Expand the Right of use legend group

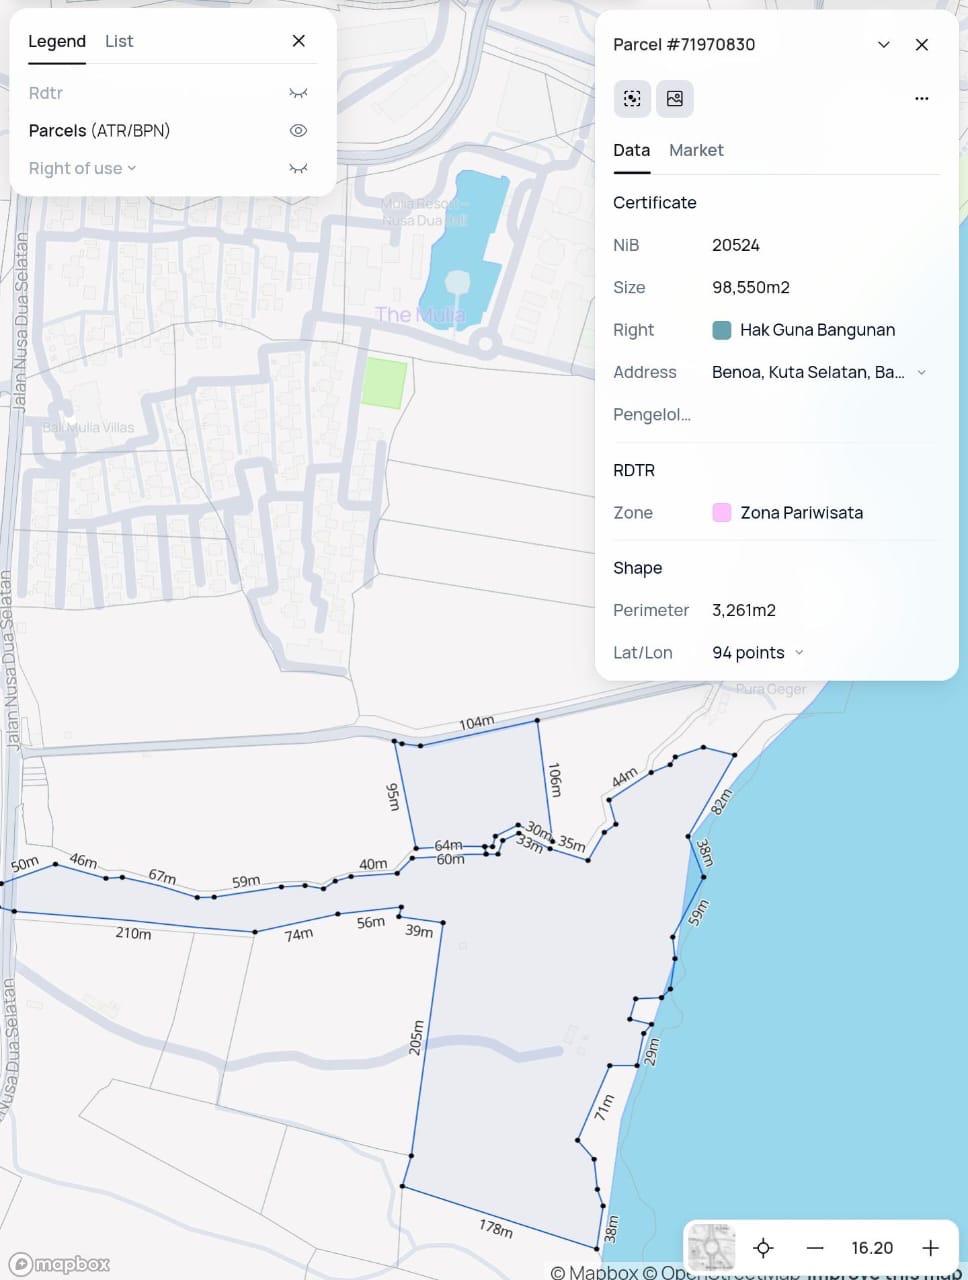132,169
